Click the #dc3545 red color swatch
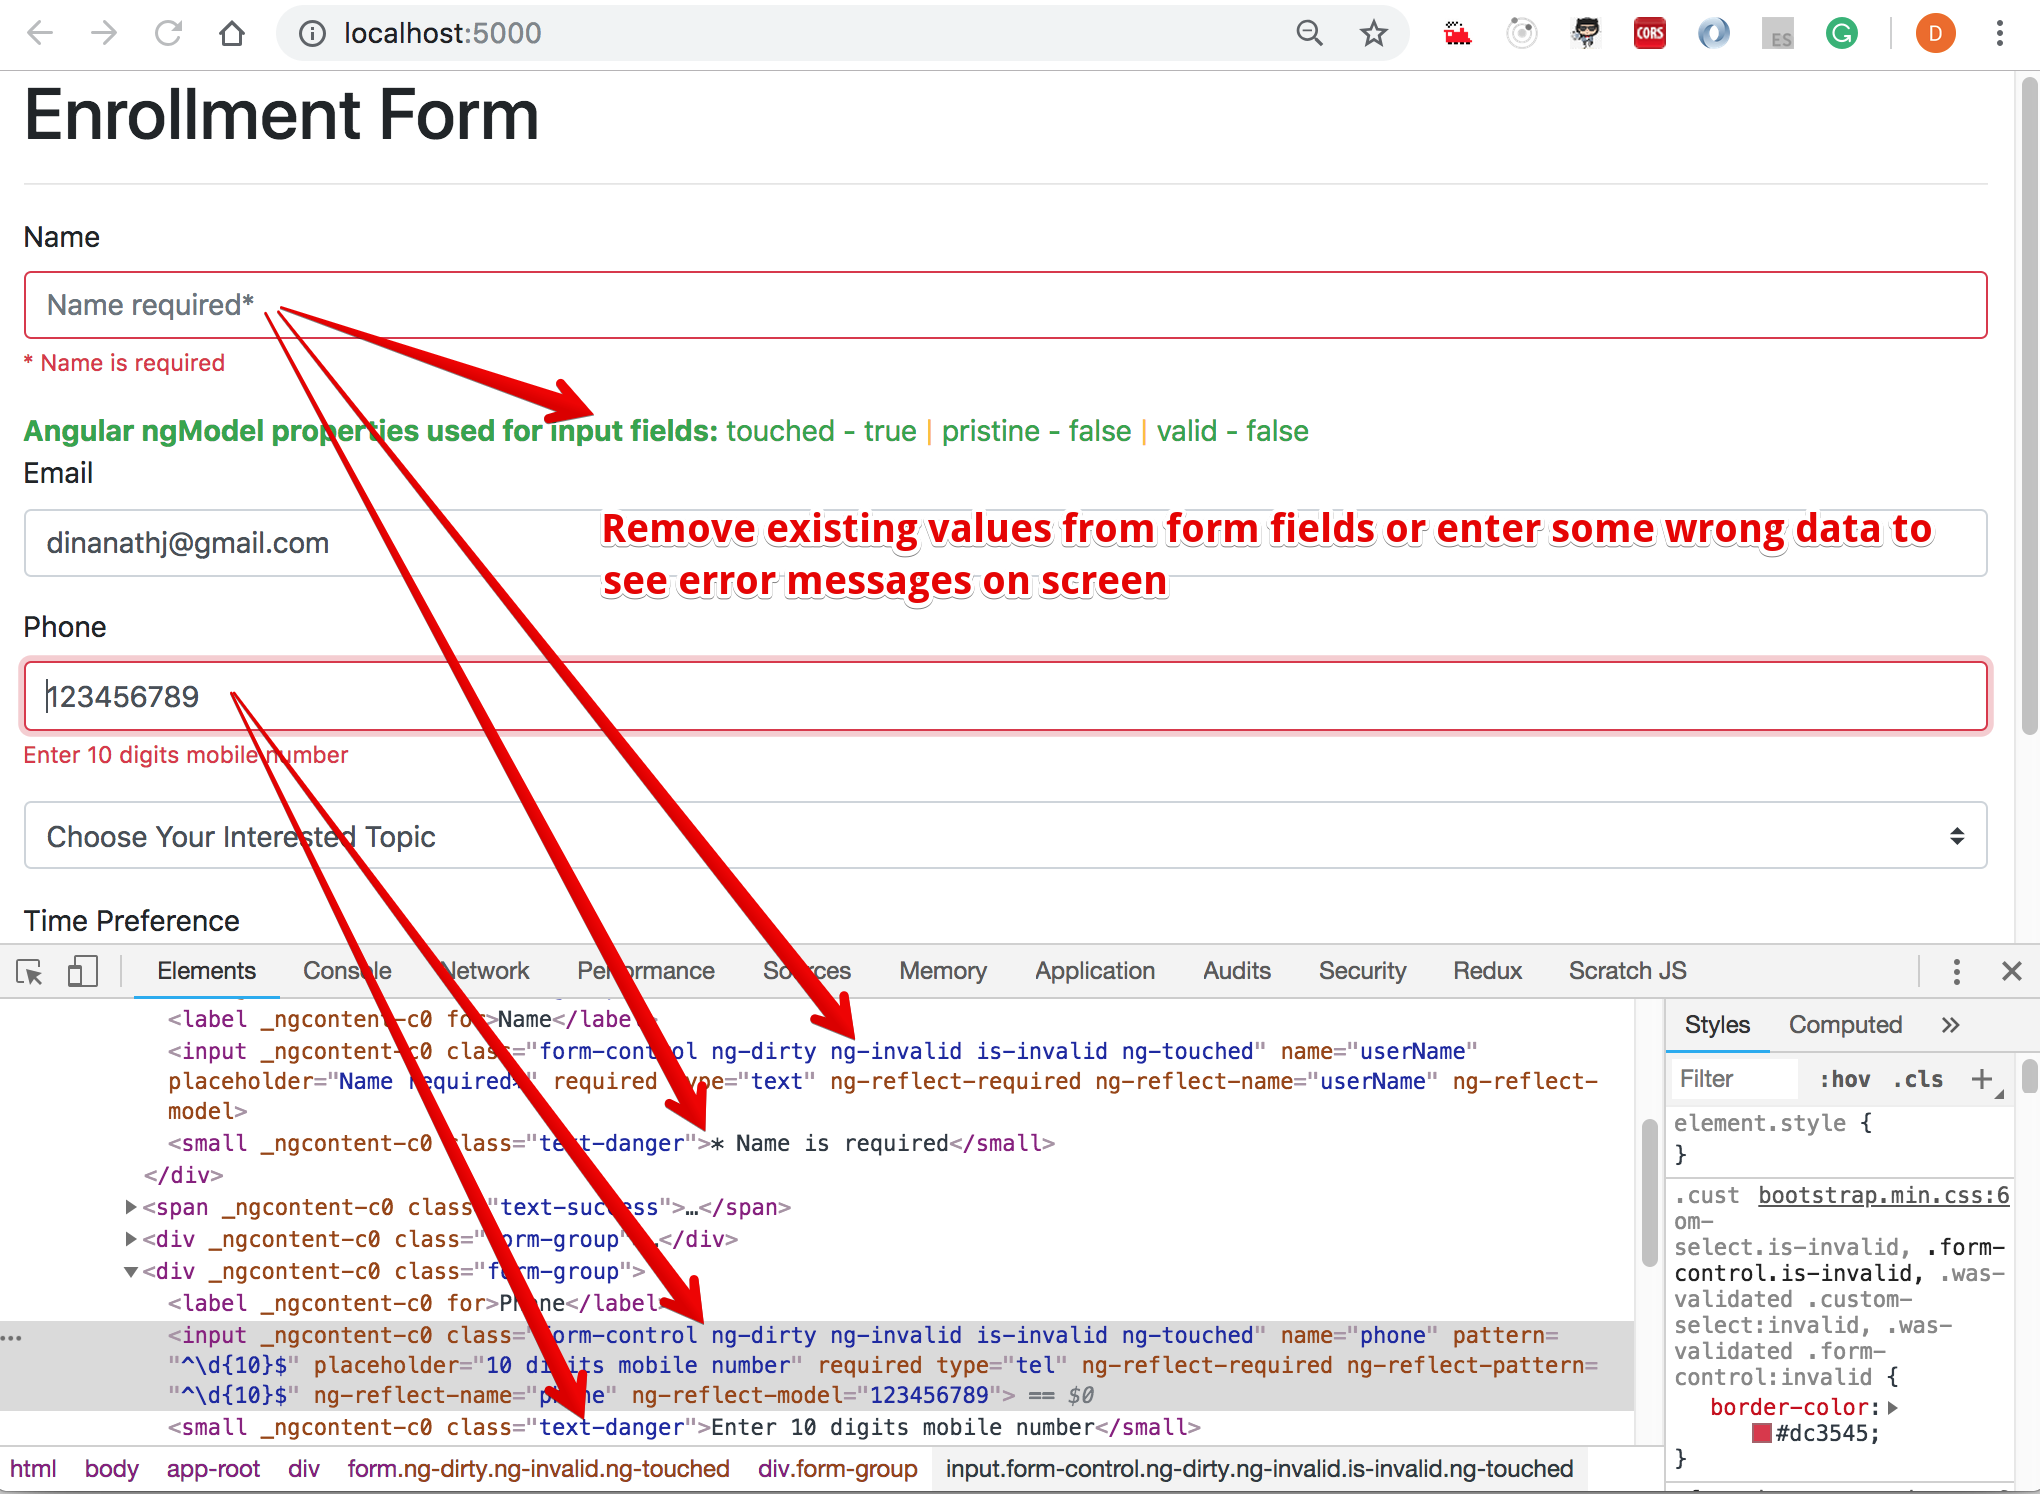Screen dimensions: 2040x1494 [1762, 1434]
